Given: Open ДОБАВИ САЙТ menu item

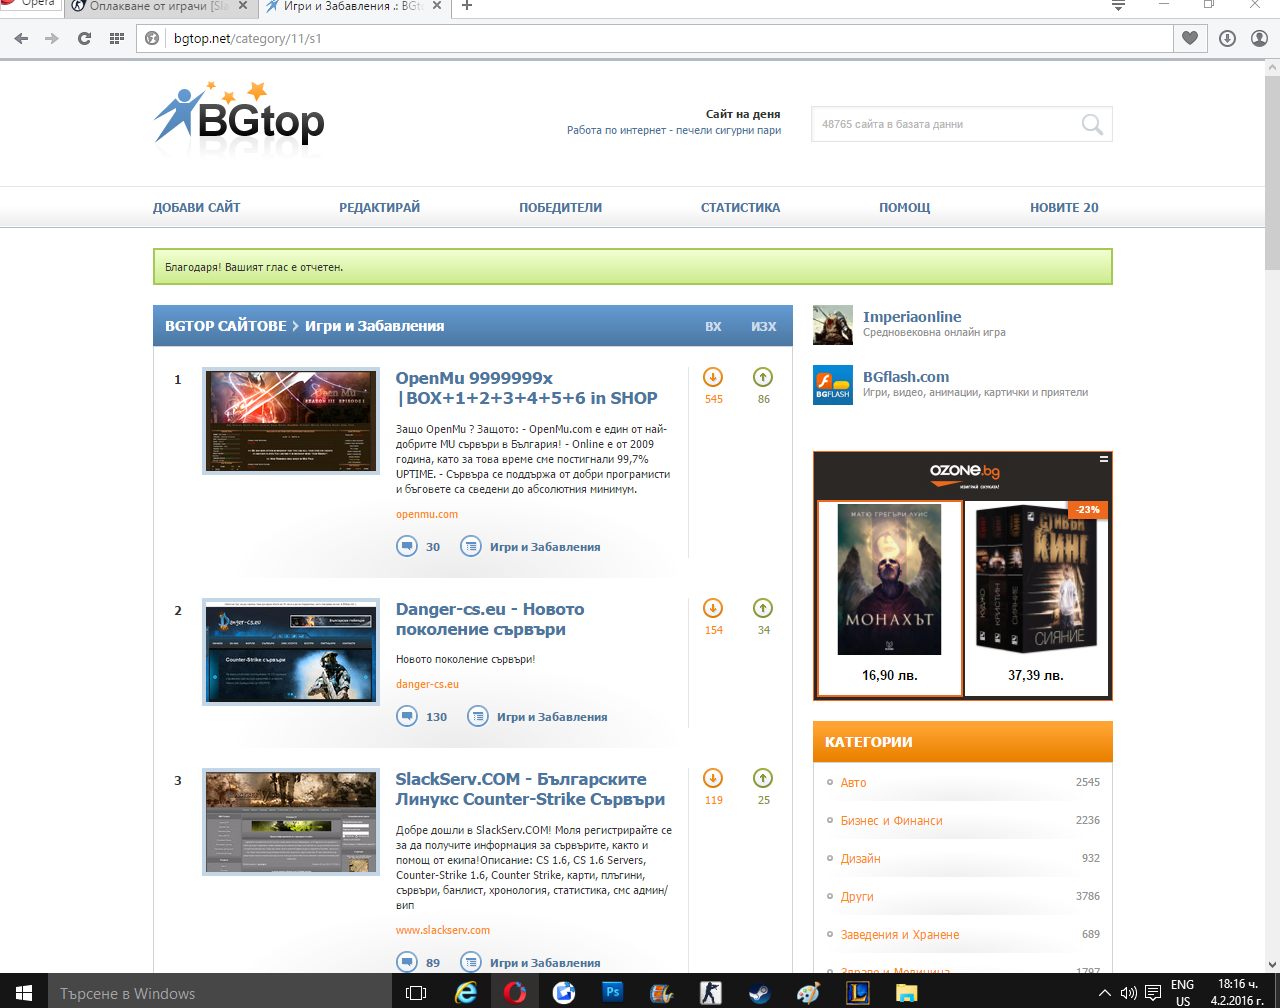Looking at the screenshot, I should (197, 208).
